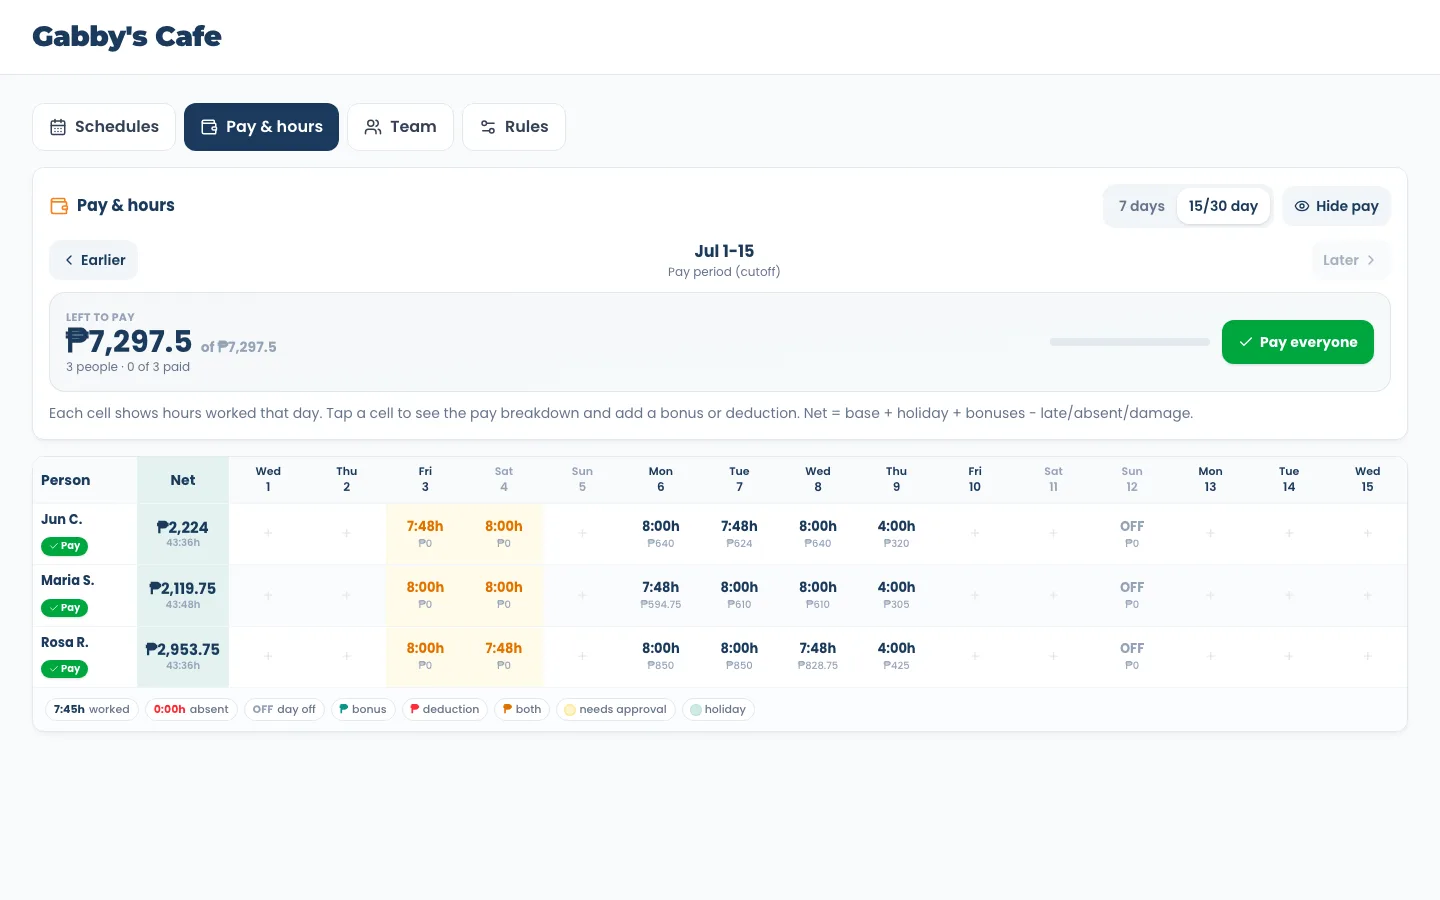The width and height of the screenshot is (1440, 900).
Task: Open Rosa R. Saturday 4 cell 7:48h
Action: [504, 656]
